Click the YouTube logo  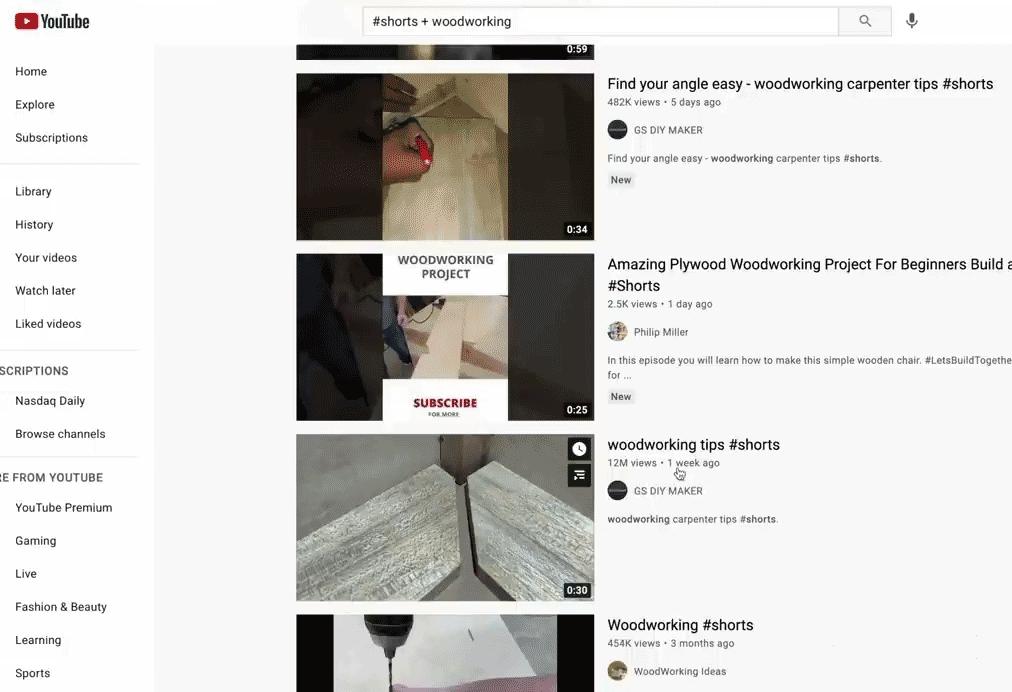(52, 21)
